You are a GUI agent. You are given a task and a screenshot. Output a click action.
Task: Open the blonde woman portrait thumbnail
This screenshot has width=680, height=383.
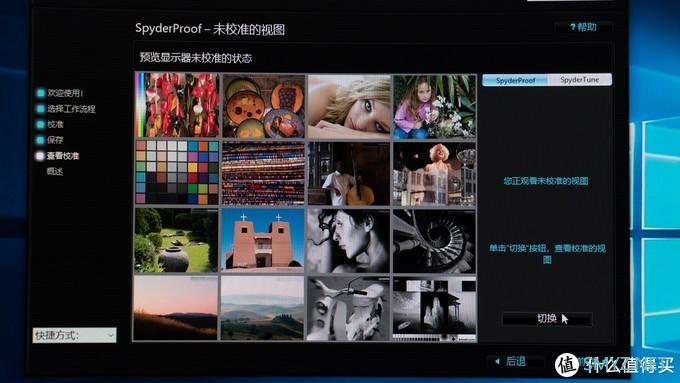349,106
